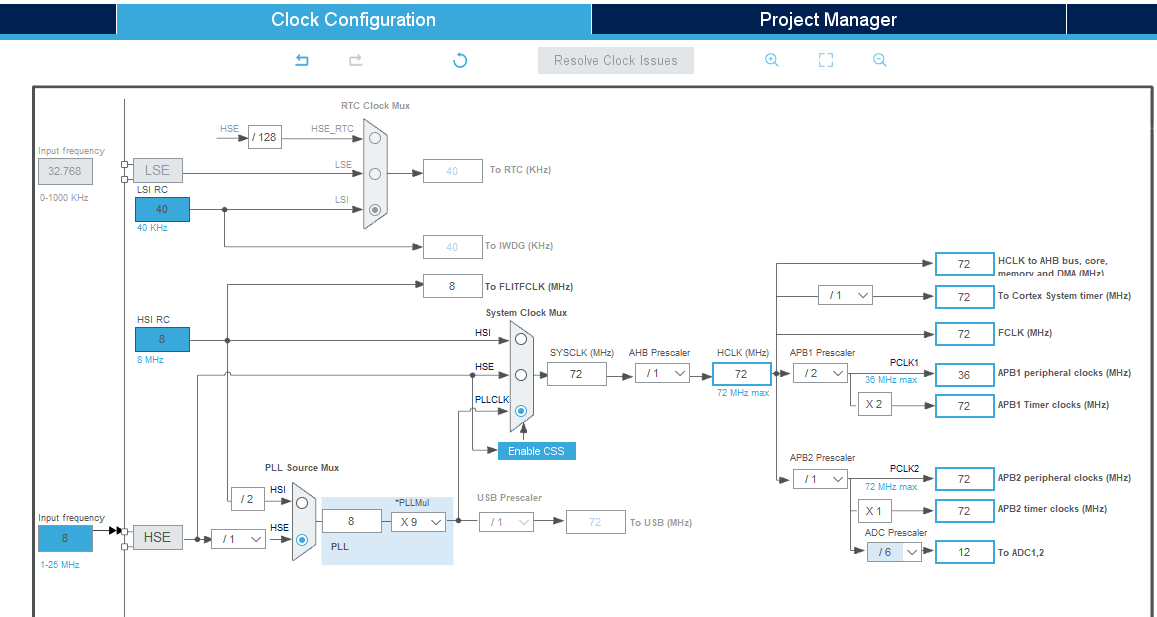Open the Cortex System timer divider dropdown
Image resolution: width=1157 pixels, height=617 pixels.
pos(845,295)
